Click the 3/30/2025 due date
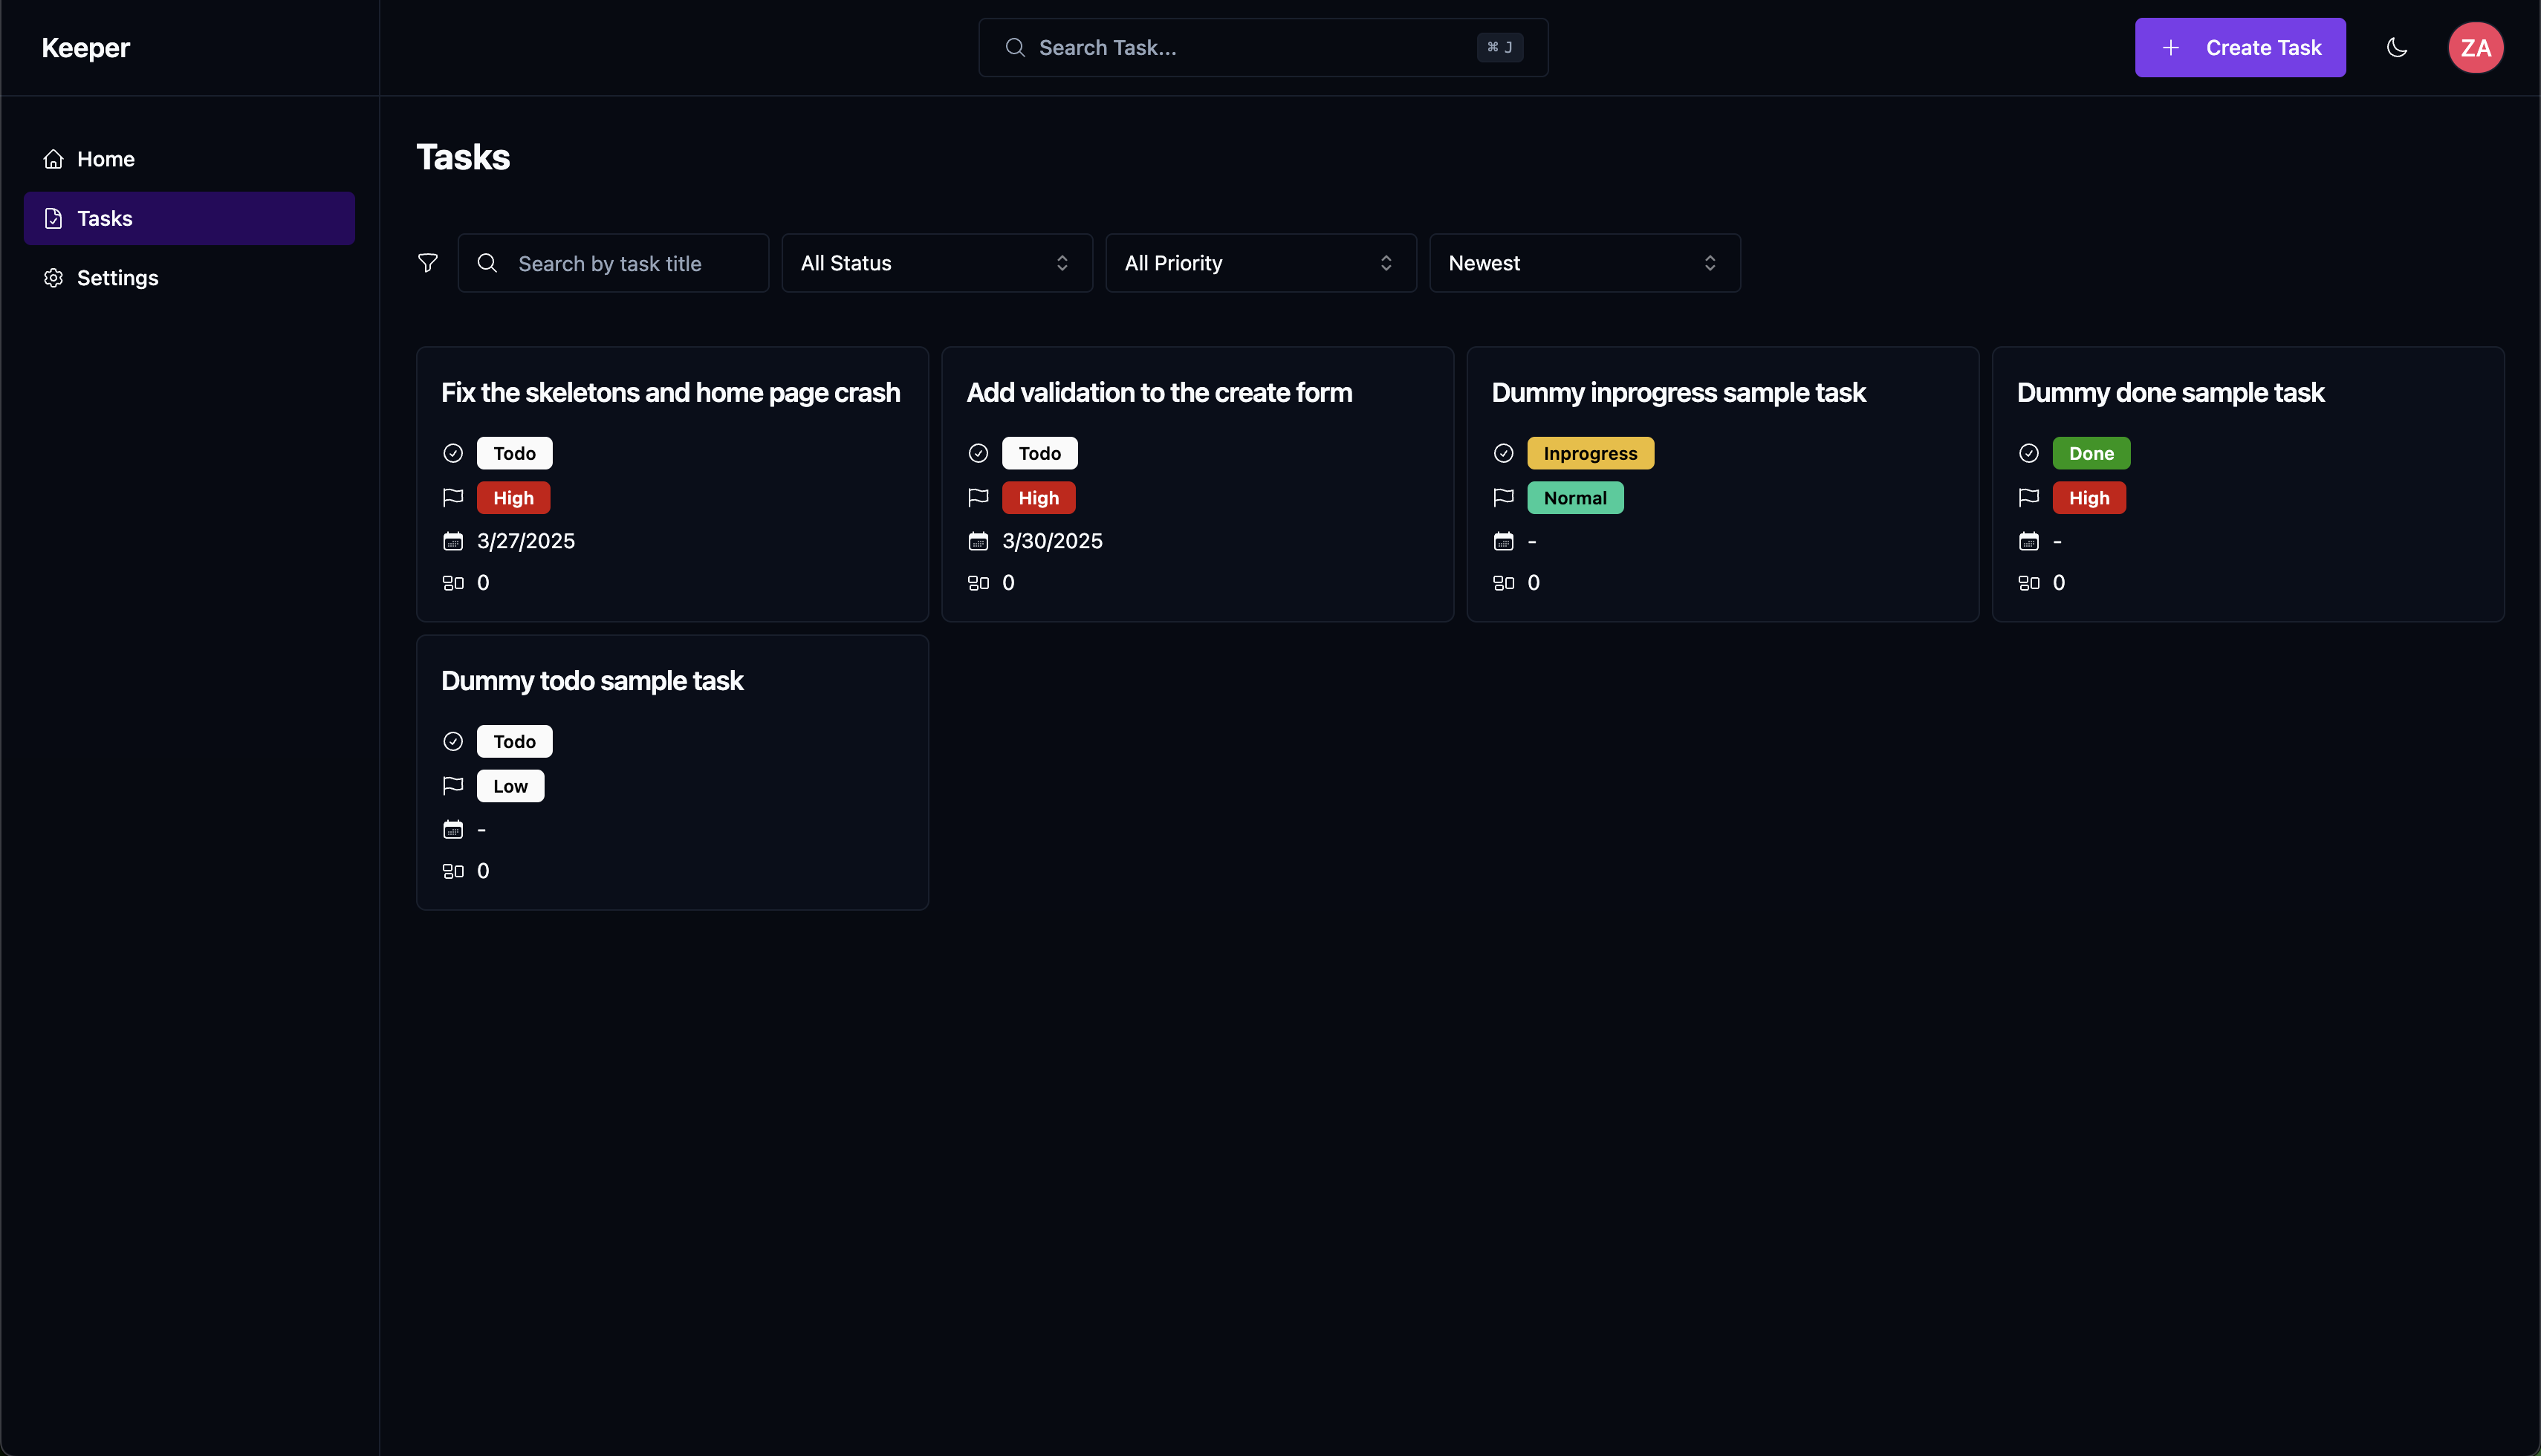The width and height of the screenshot is (2541, 1456). click(1052, 541)
